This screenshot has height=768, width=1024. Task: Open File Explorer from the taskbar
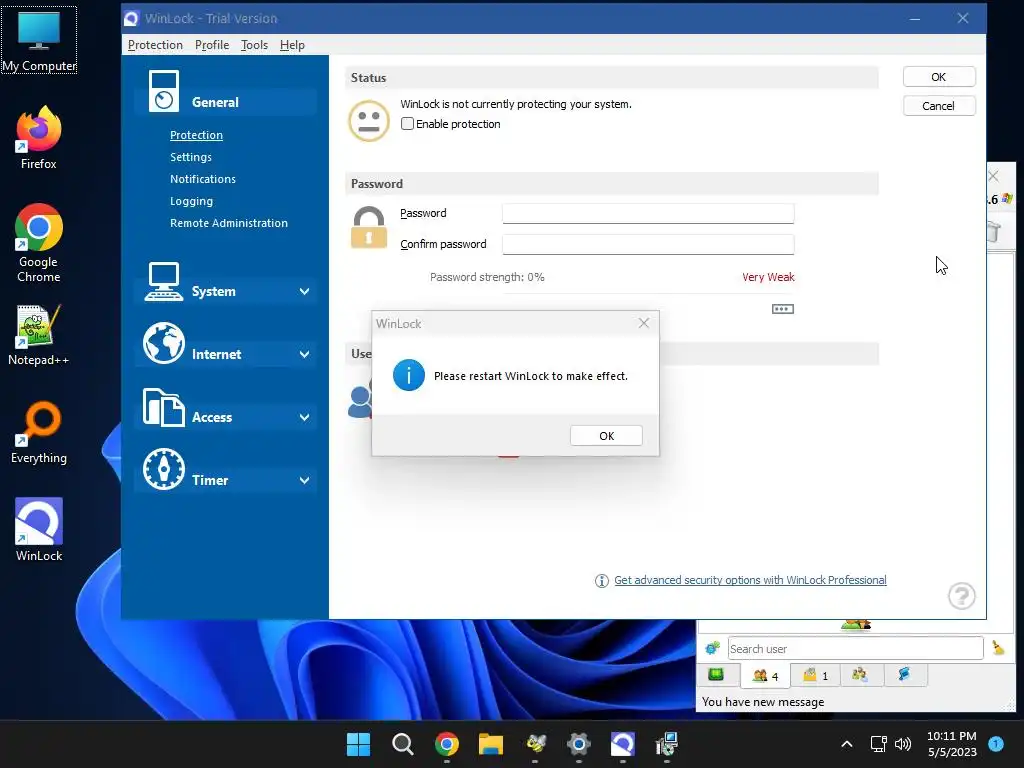490,744
